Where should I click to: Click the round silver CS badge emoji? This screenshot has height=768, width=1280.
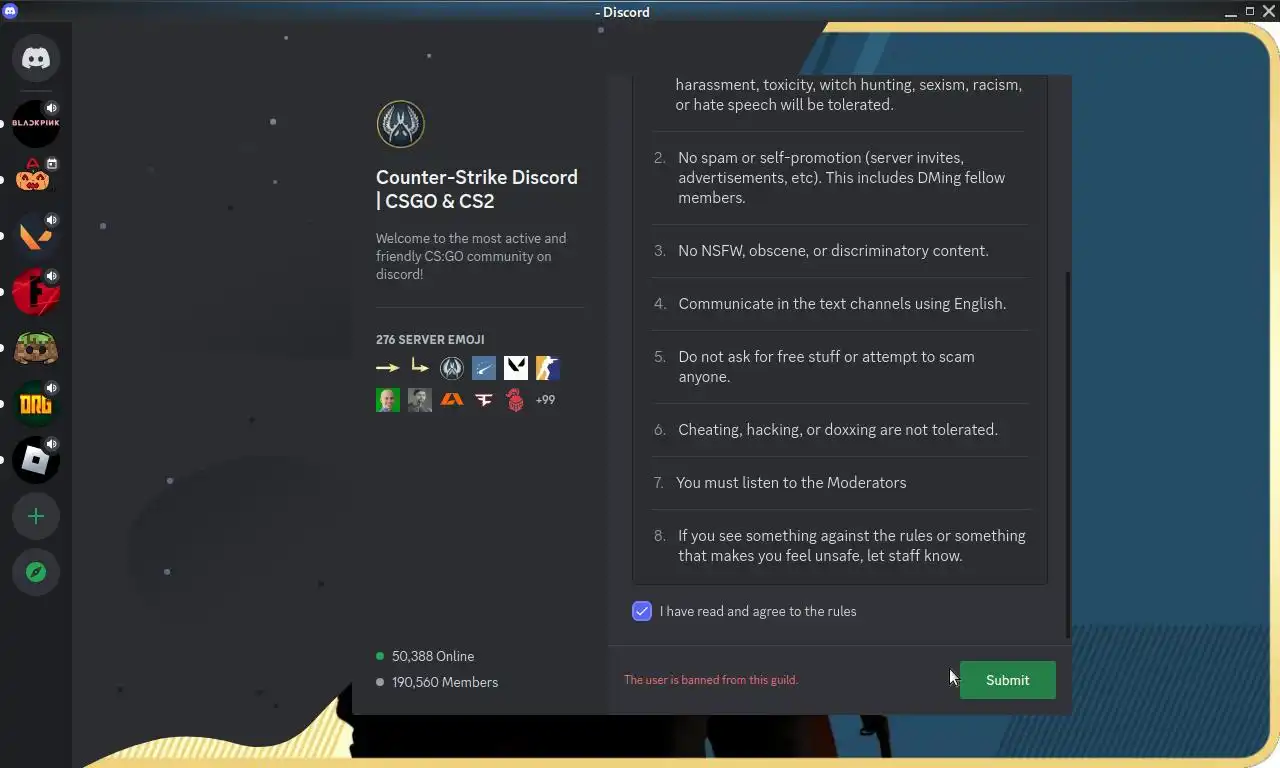point(452,368)
